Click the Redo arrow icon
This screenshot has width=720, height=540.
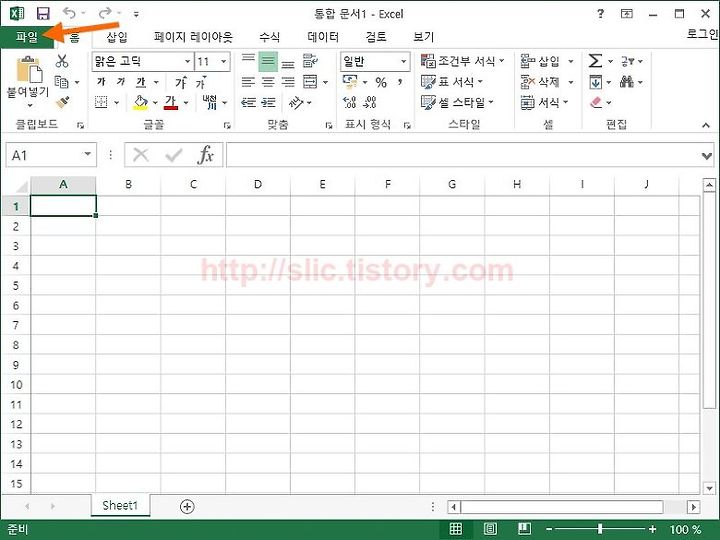click(105, 13)
